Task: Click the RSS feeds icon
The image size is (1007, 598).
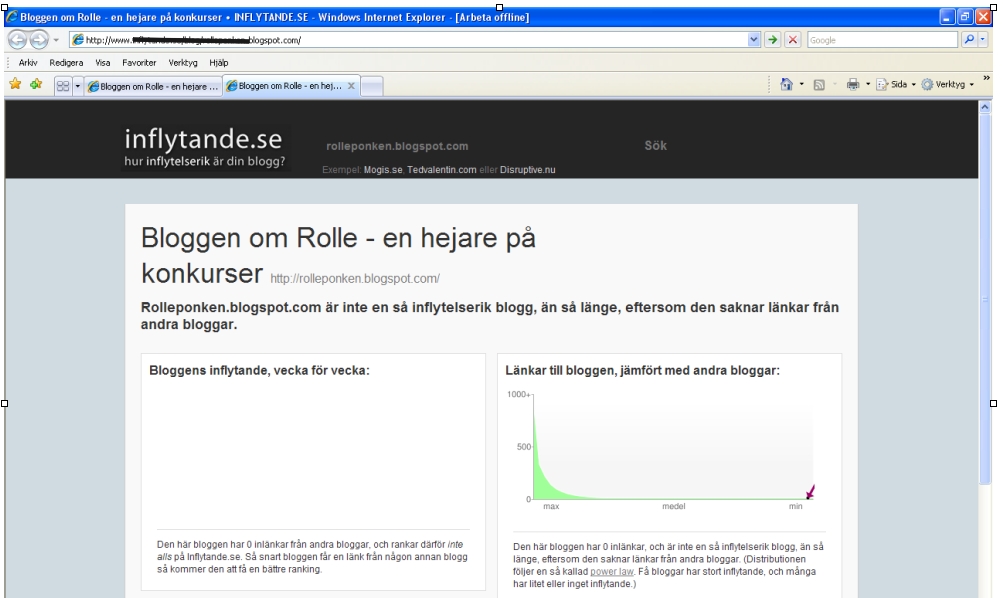Action: click(819, 85)
